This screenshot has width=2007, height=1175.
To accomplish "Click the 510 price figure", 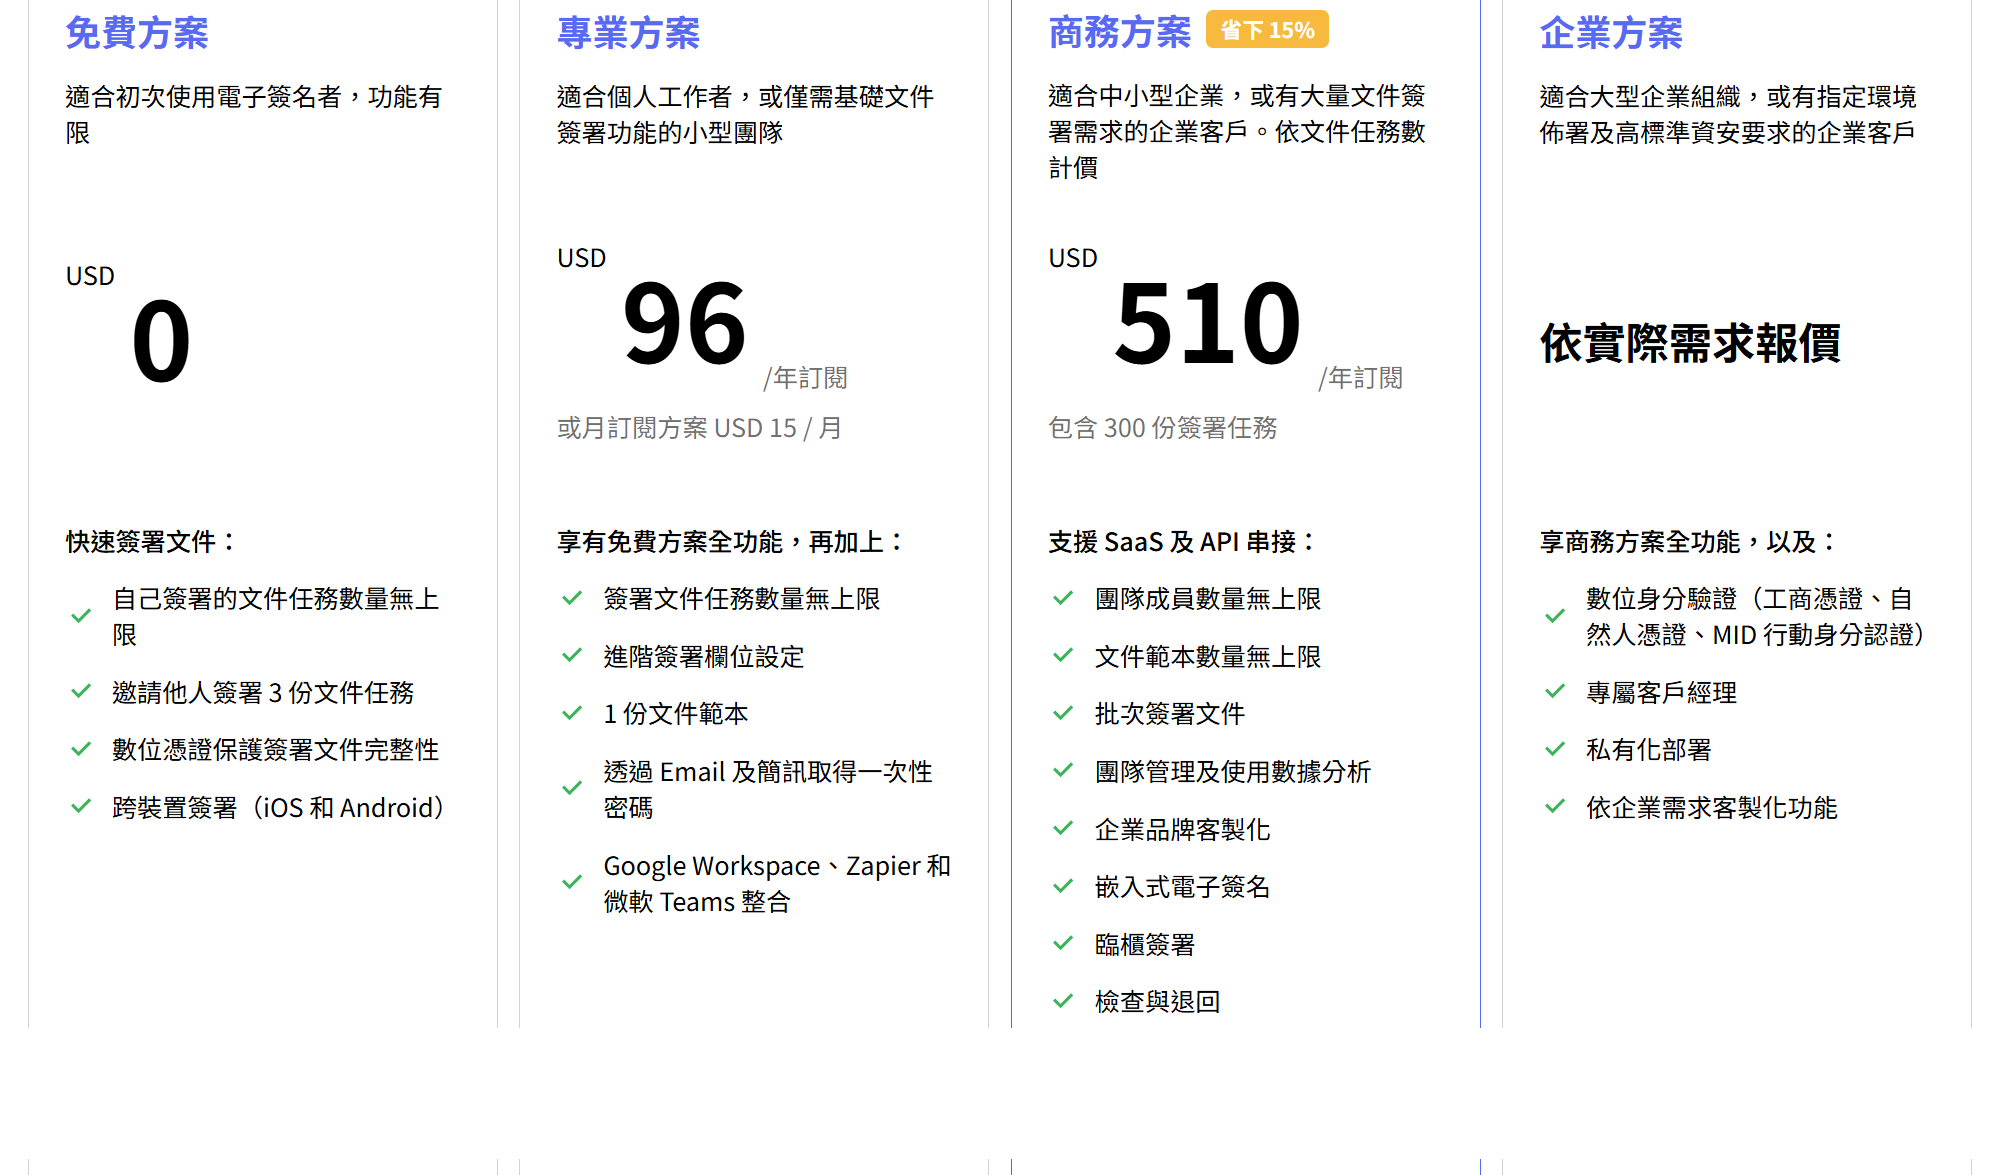I will click(1208, 324).
